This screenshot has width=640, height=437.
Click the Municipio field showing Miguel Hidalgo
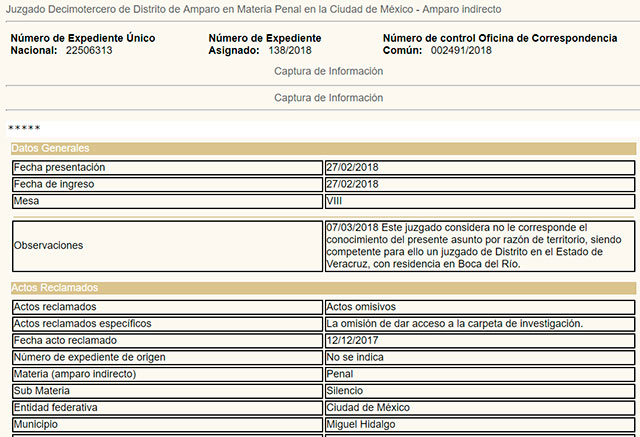(x=479, y=425)
